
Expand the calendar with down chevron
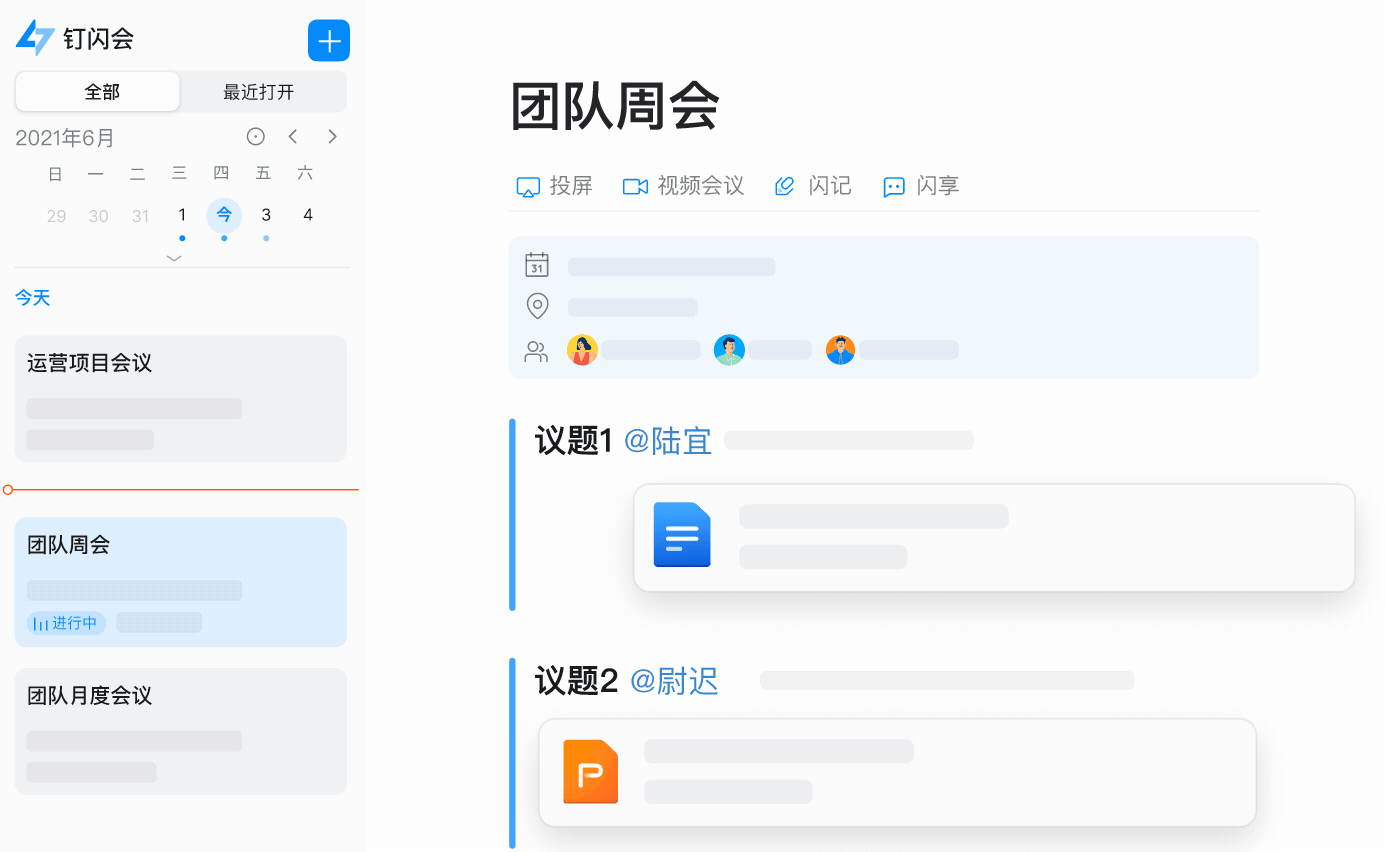174,258
